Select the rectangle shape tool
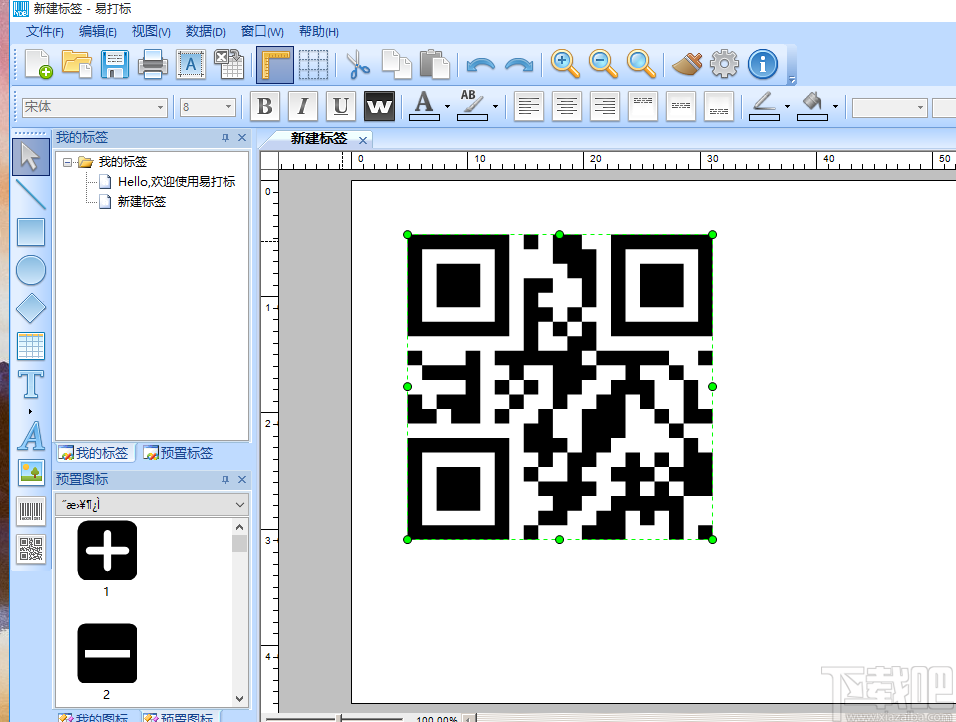 coord(30,232)
